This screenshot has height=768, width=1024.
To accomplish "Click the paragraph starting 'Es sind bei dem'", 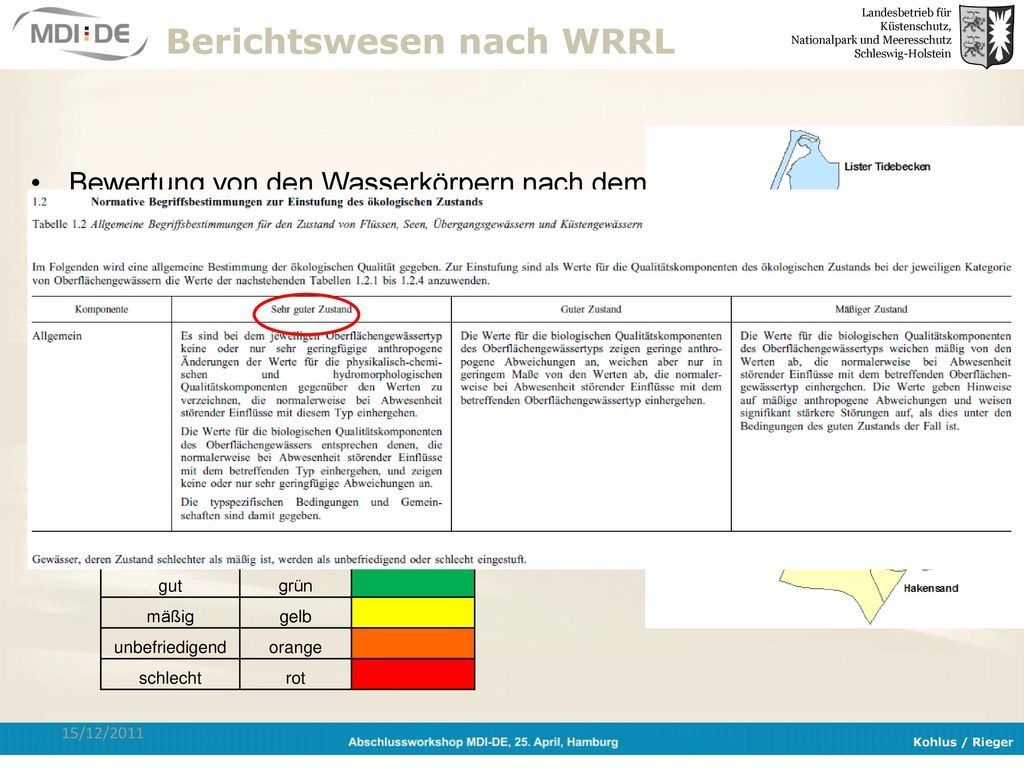I will tap(312, 374).
